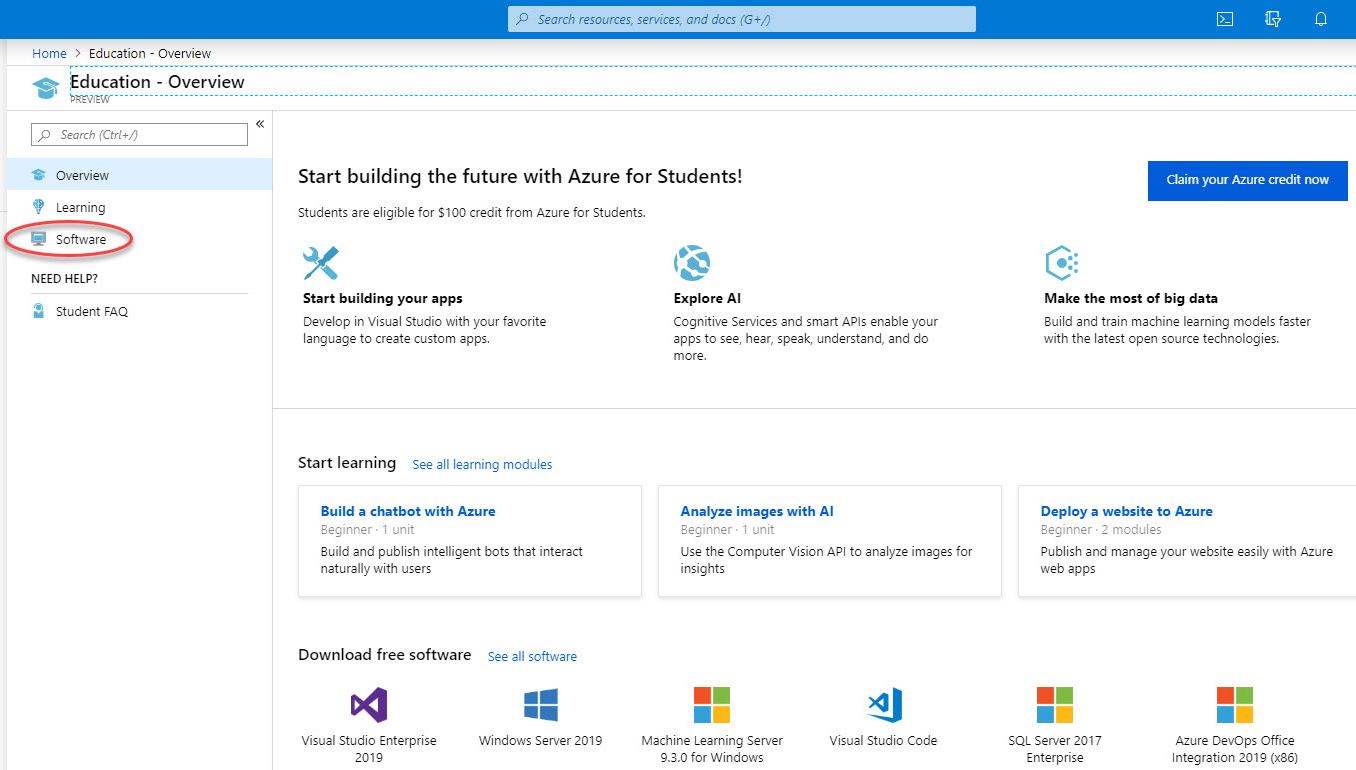This screenshot has height=770, width=1356.
Task: Click the Azure DevOps Office Integration logo
Action: pyautogui.click(x=1235, y=705)
